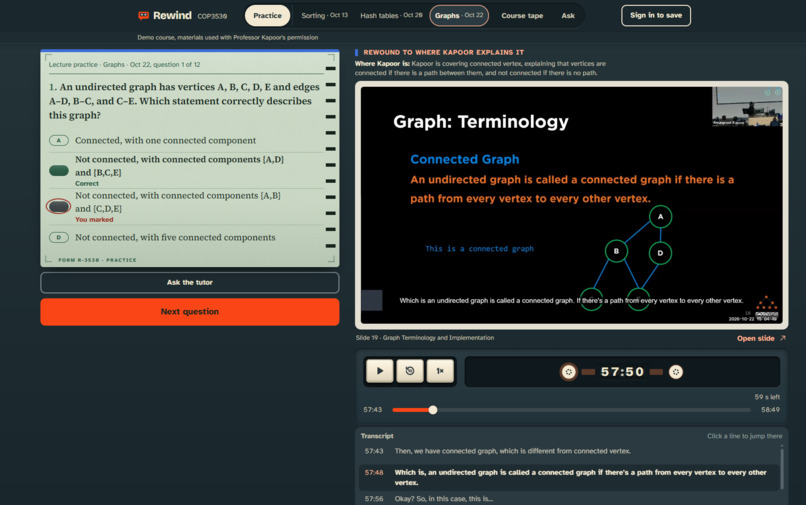
Task: Click the clip seek slider handle
Action: [433, 410]
